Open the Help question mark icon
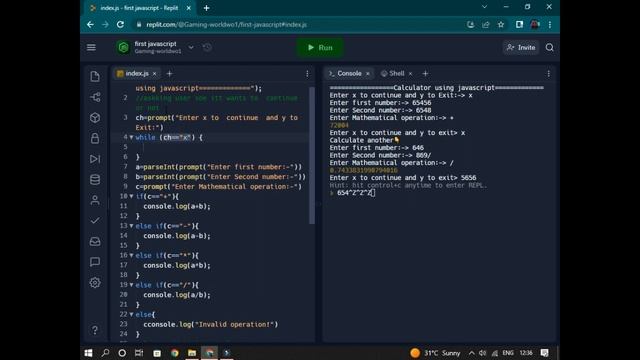Screen dimensions: 640x360 [x=95, y=330]
